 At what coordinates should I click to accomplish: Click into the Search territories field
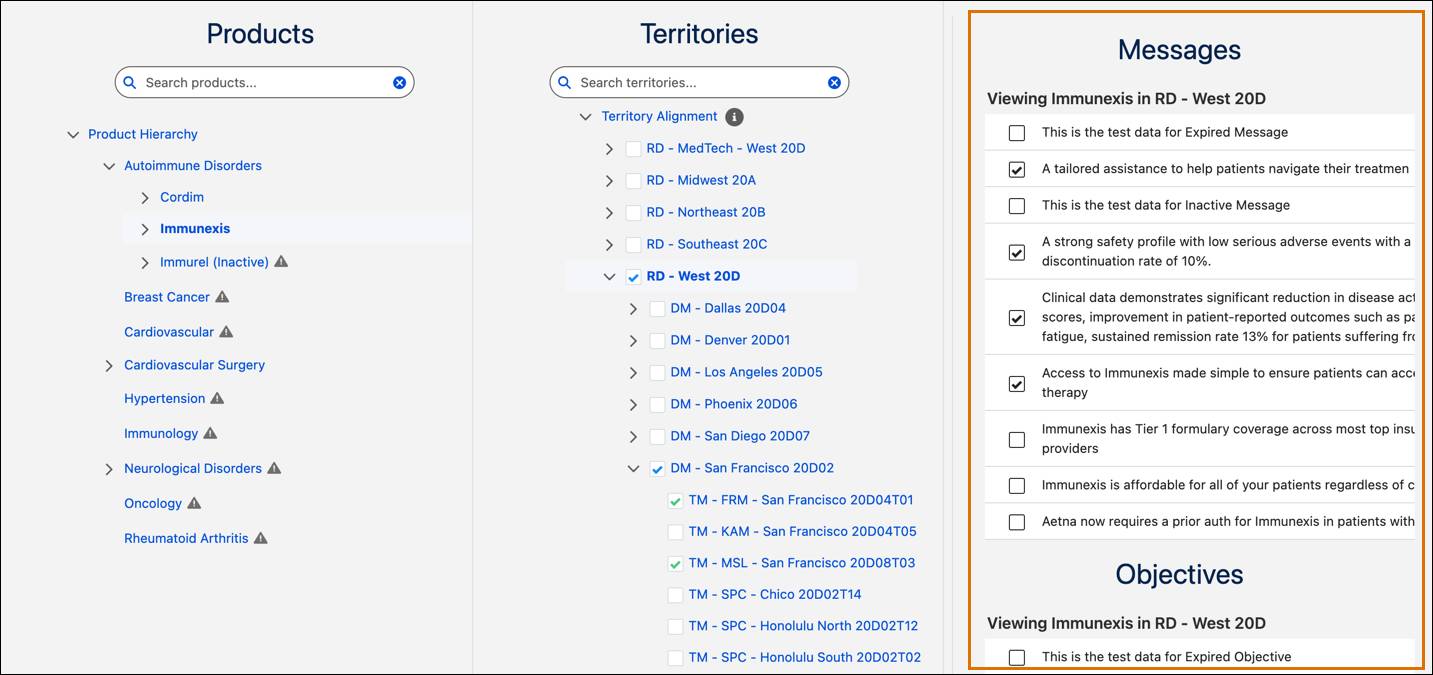699,83
